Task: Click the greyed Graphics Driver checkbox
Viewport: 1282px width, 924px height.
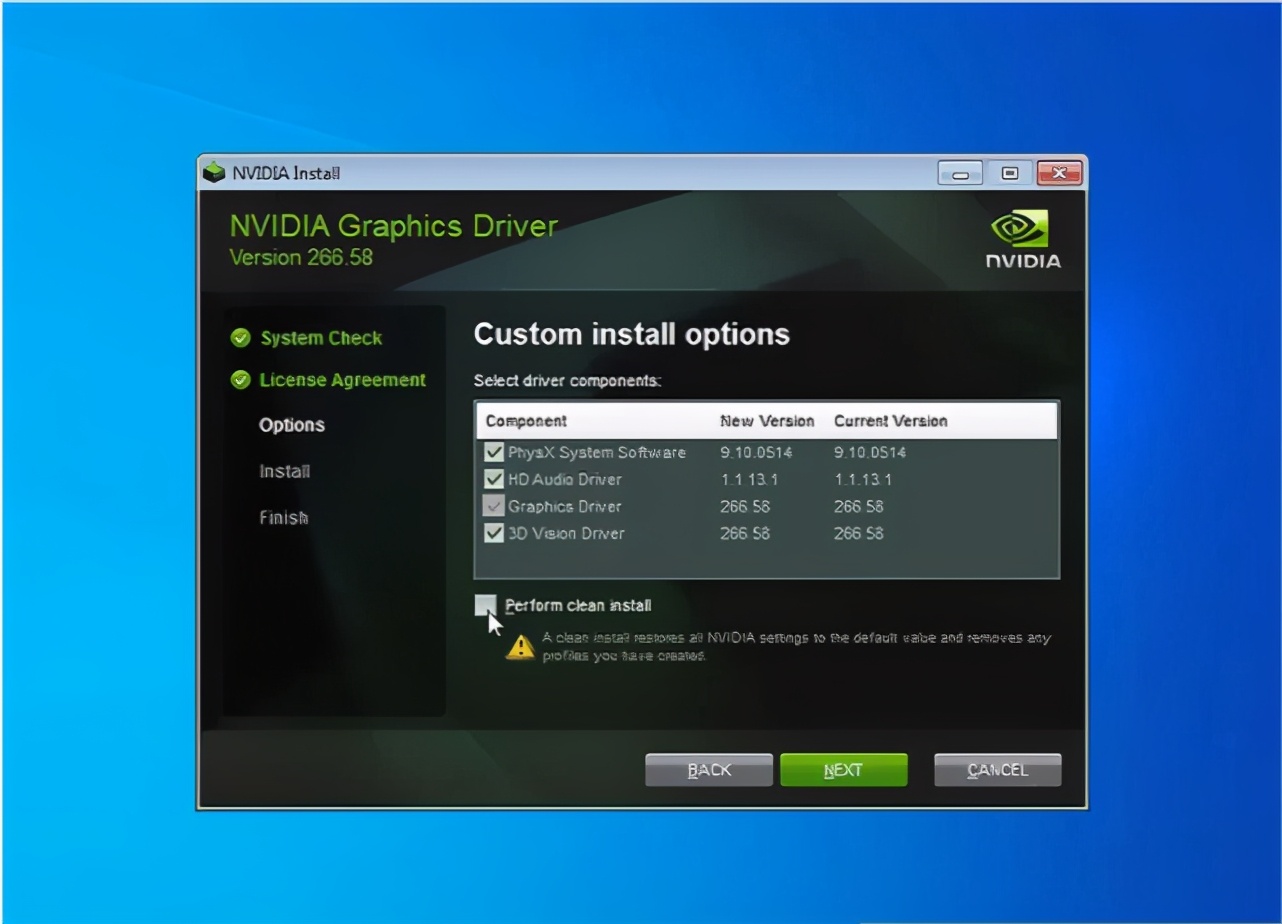Action: point(493,506)
